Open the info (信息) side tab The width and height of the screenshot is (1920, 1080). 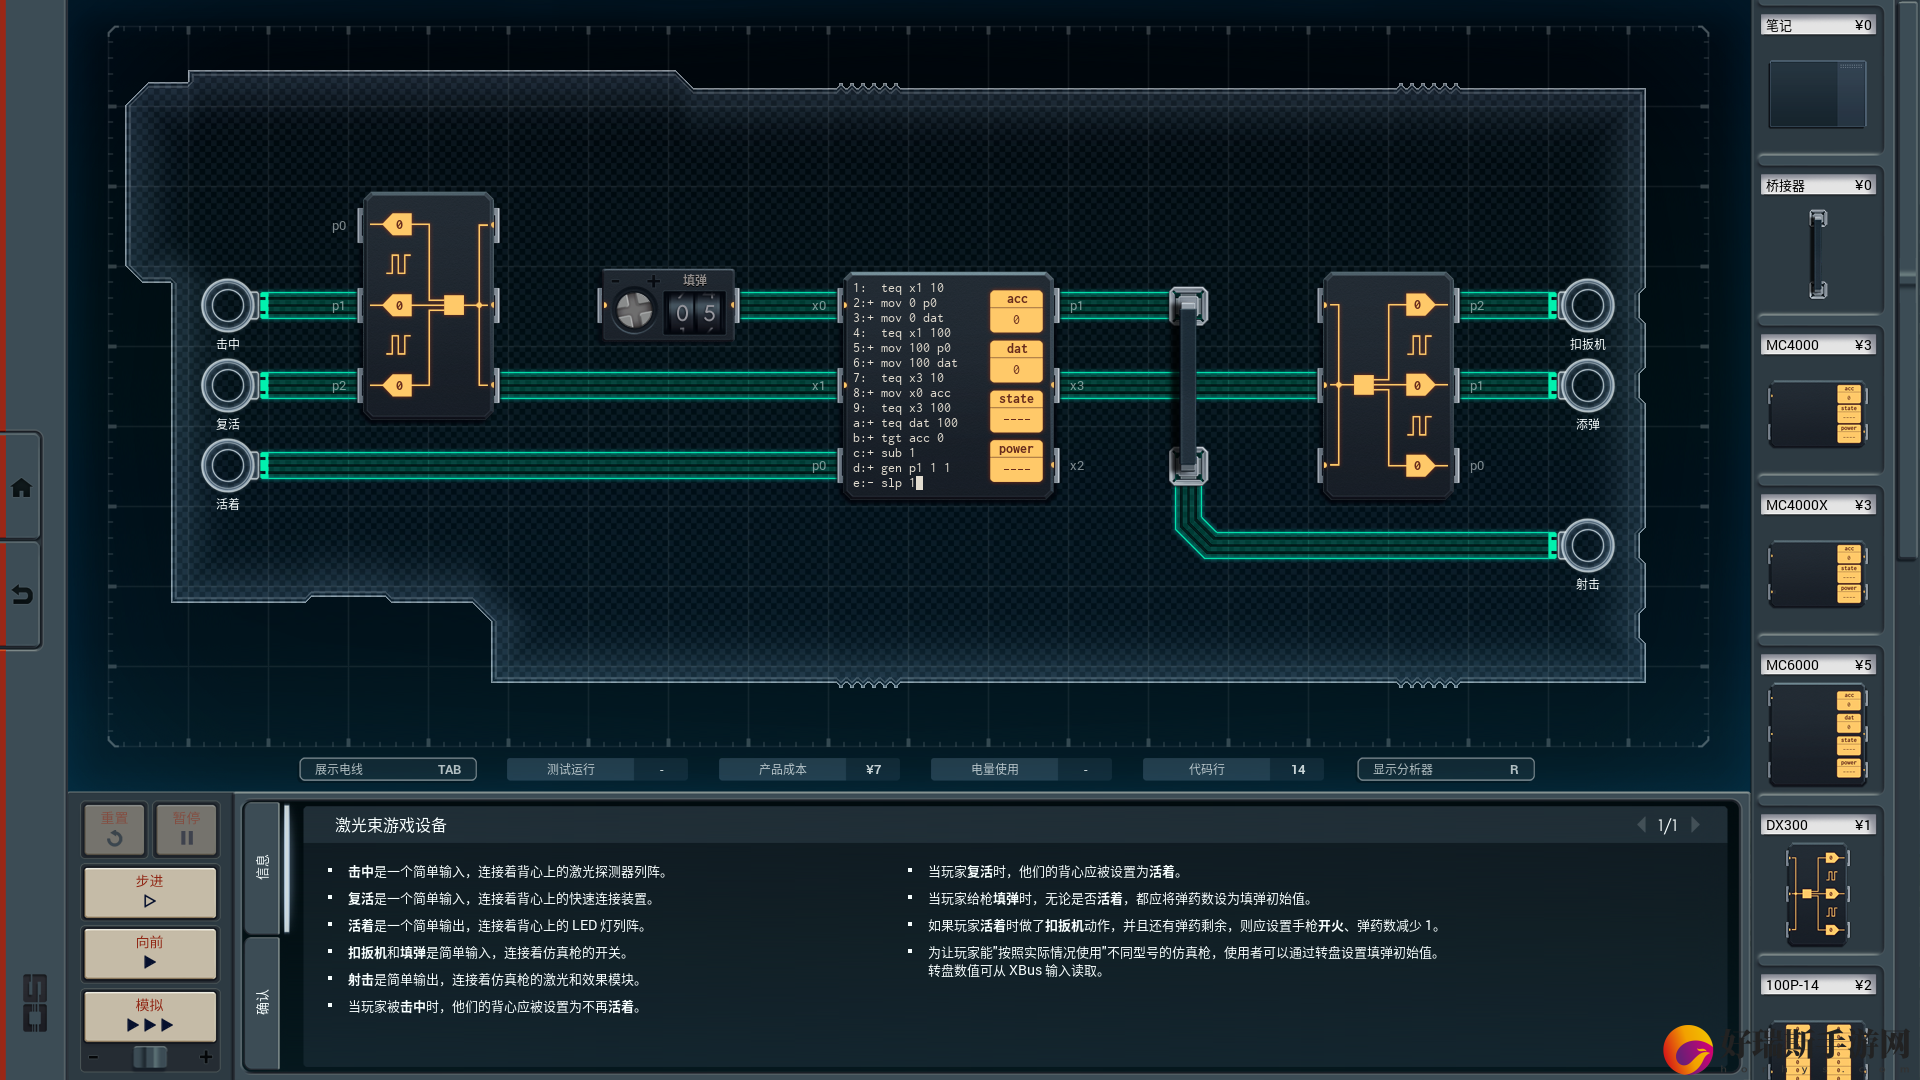[x=263, y=866]
